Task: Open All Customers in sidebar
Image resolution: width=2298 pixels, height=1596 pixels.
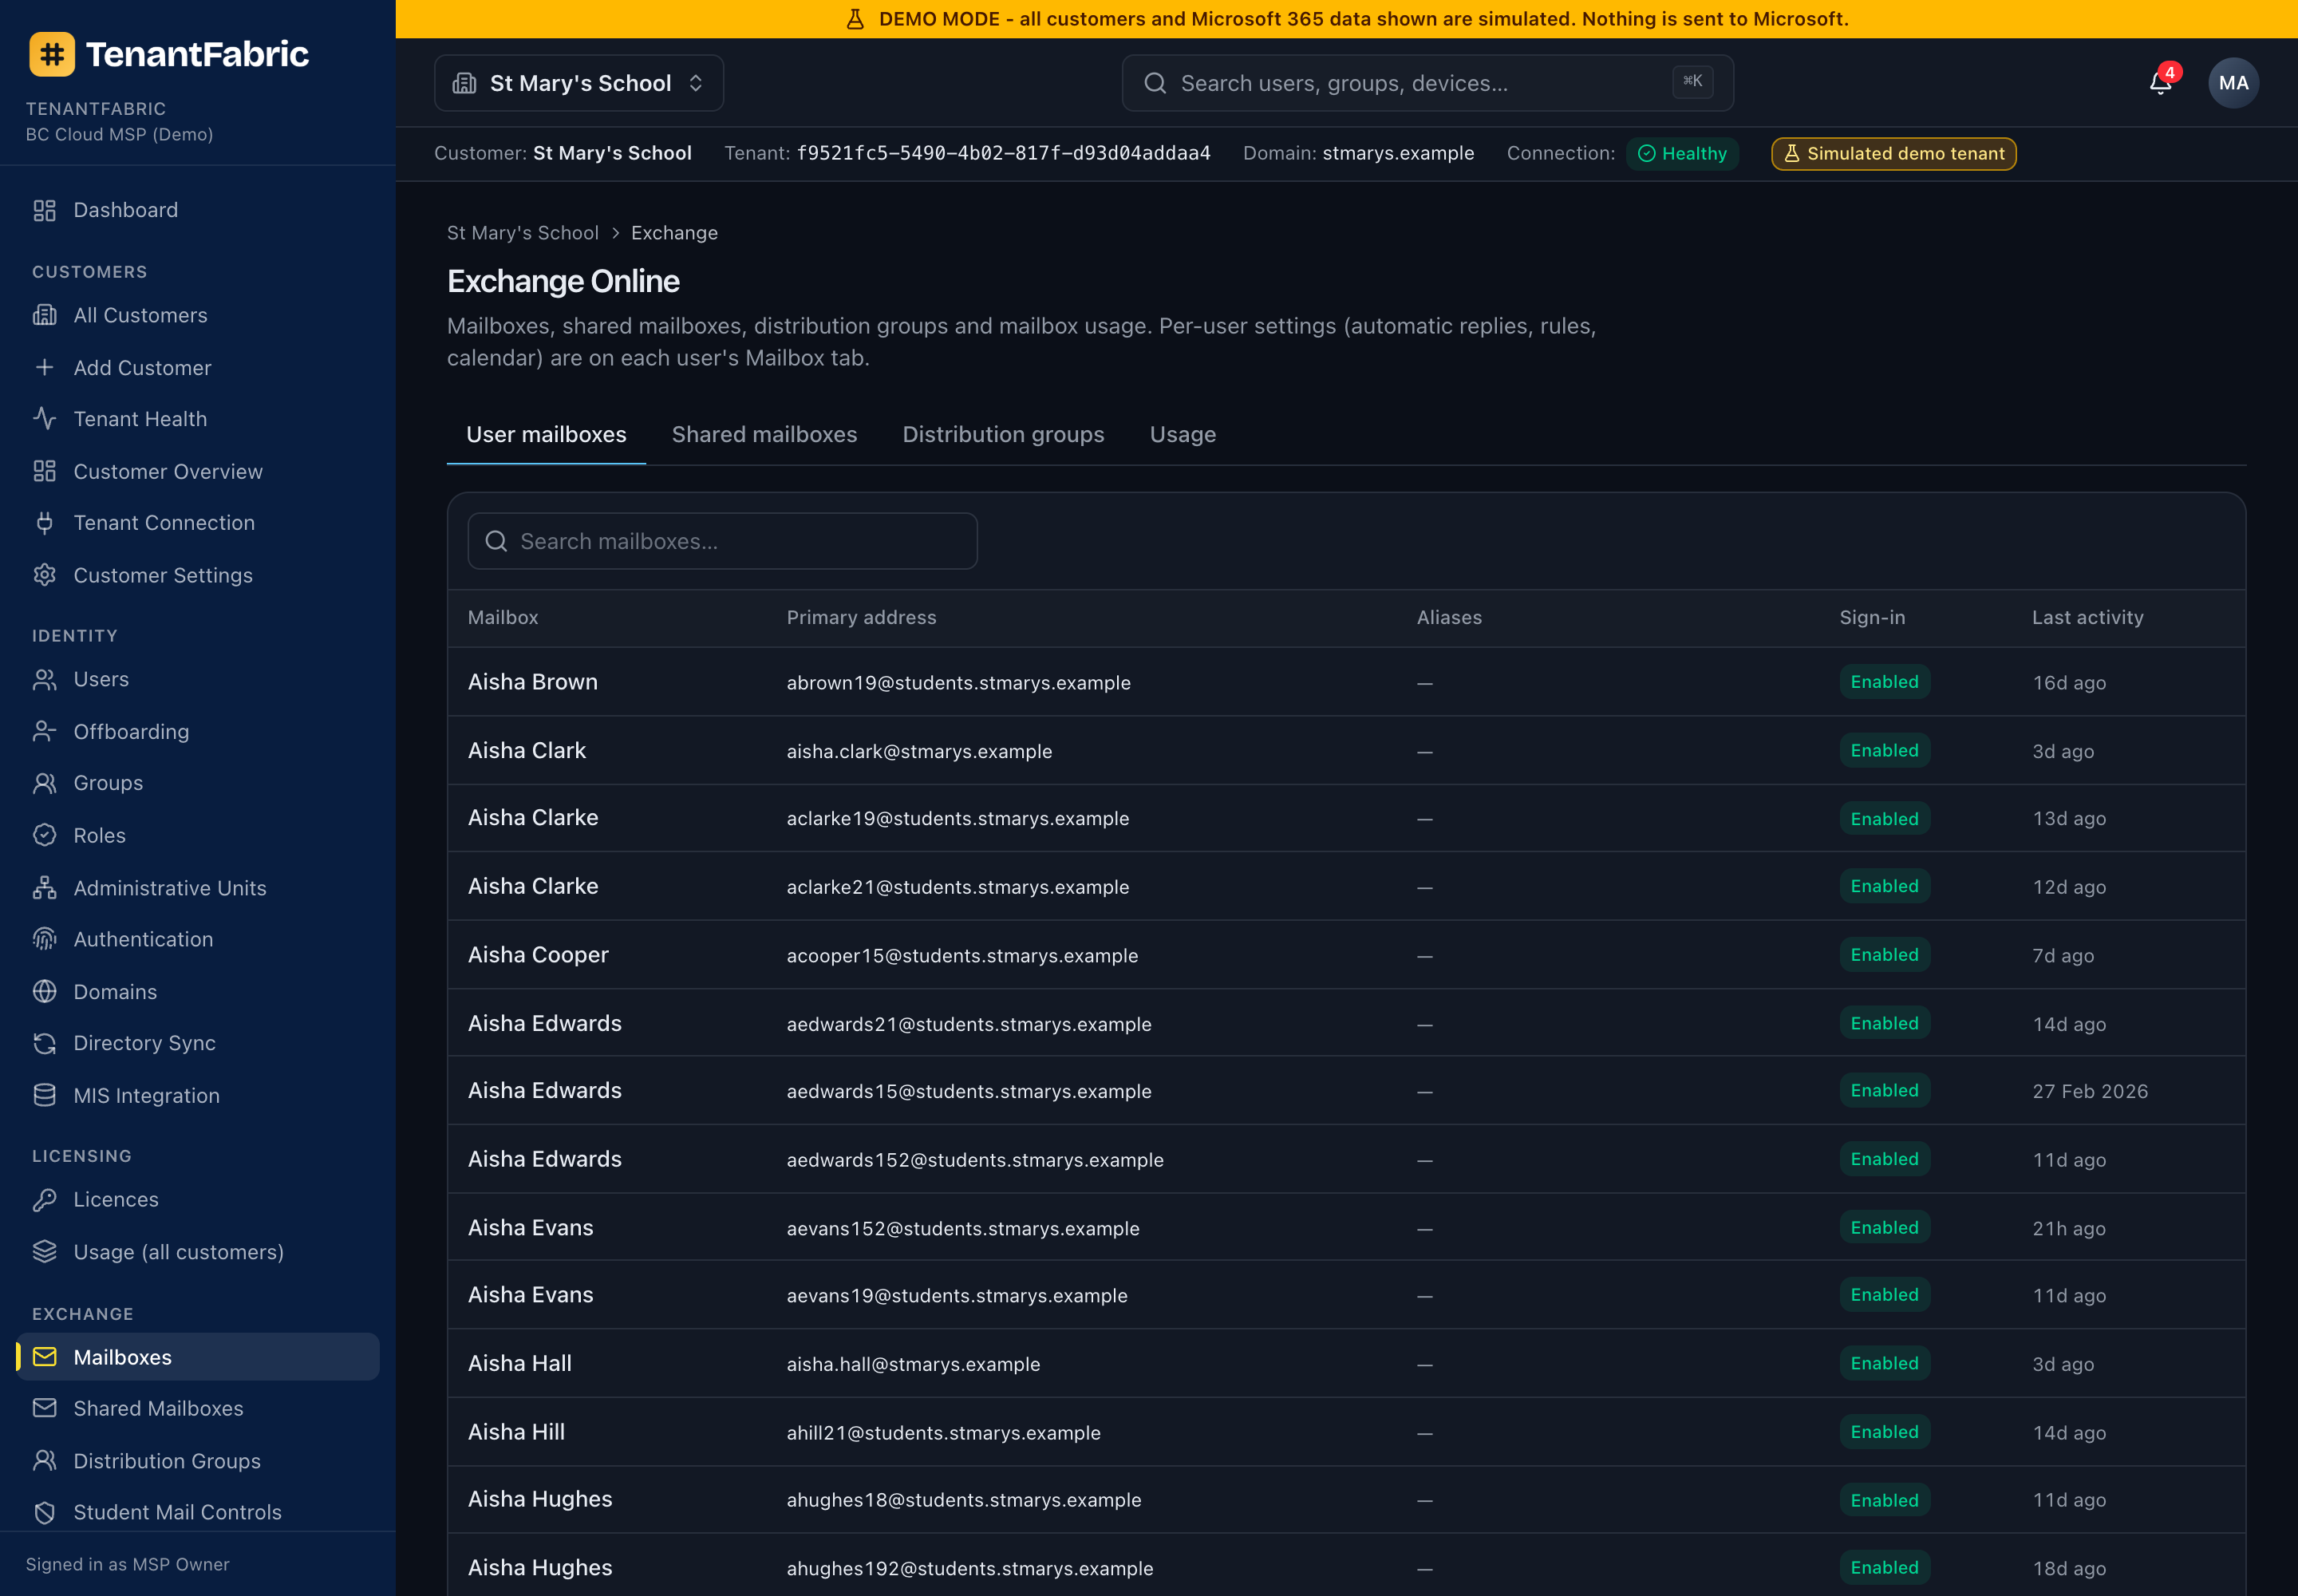Action: click(x=198, y=315)
